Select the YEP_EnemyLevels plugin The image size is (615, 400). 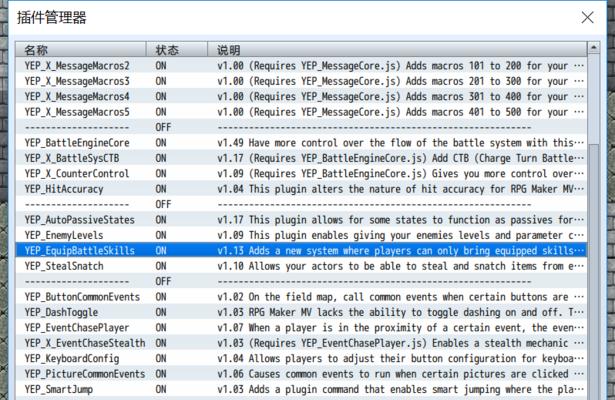tap(301, 235)
